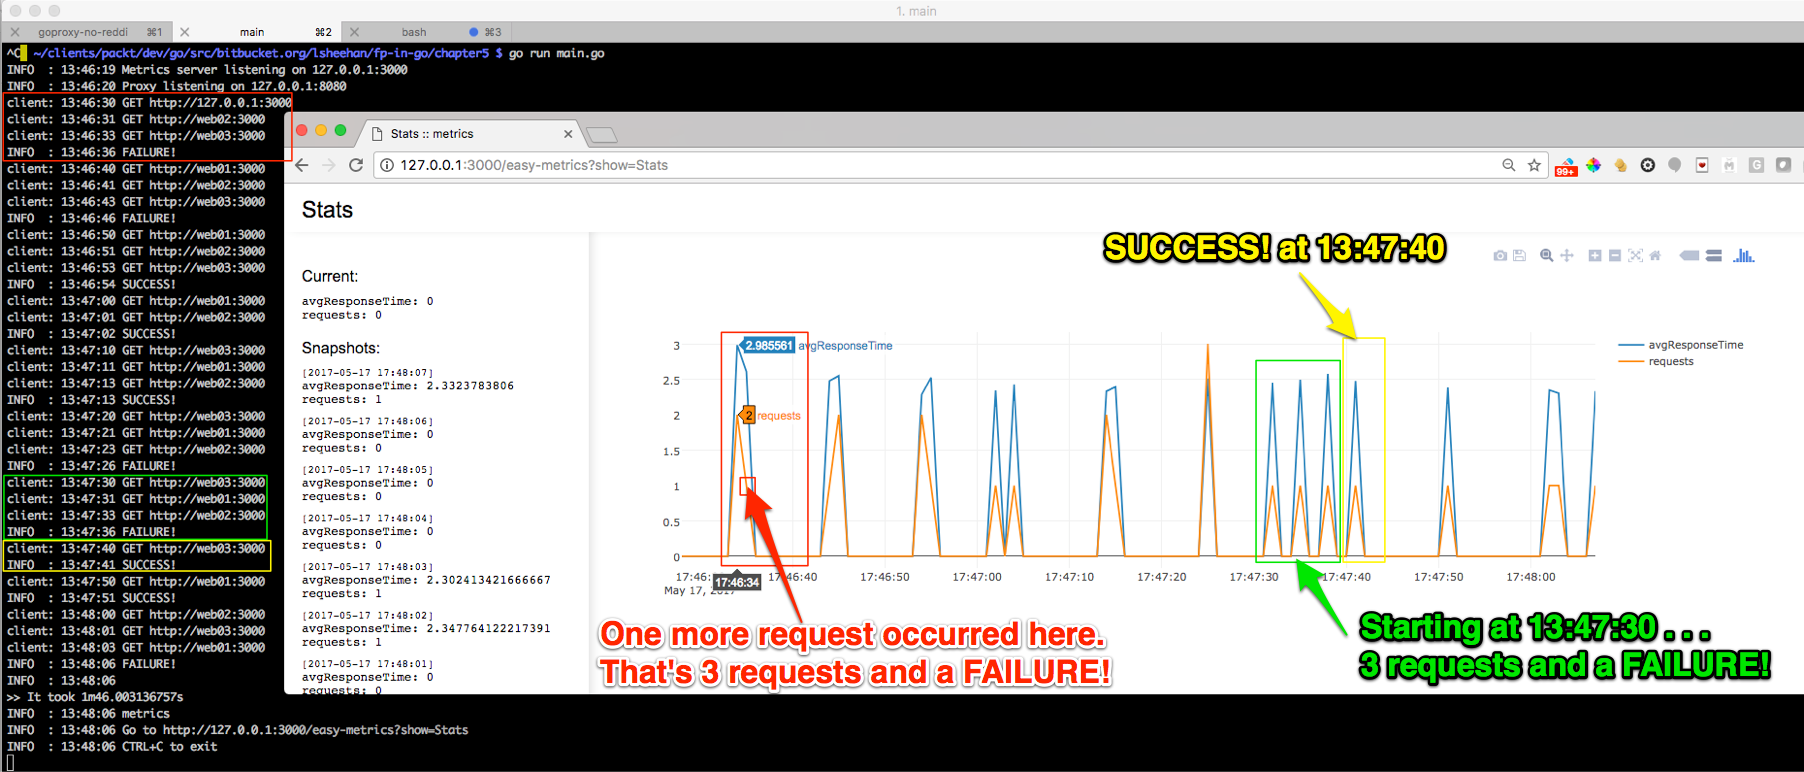1804x772 pixels.
Task: Toggle requests trace in chart legend
Action: [x=1670, y=362]
